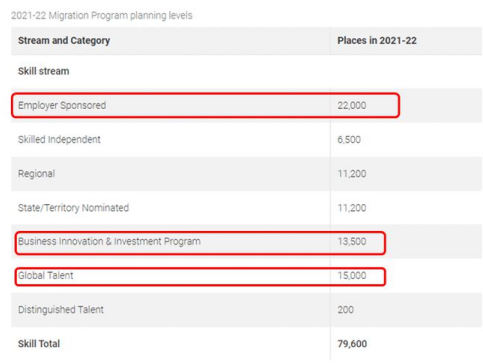Click the 13,500 places value
The image size is (483, 363).
pyautogui.click(x=352, y=241)
